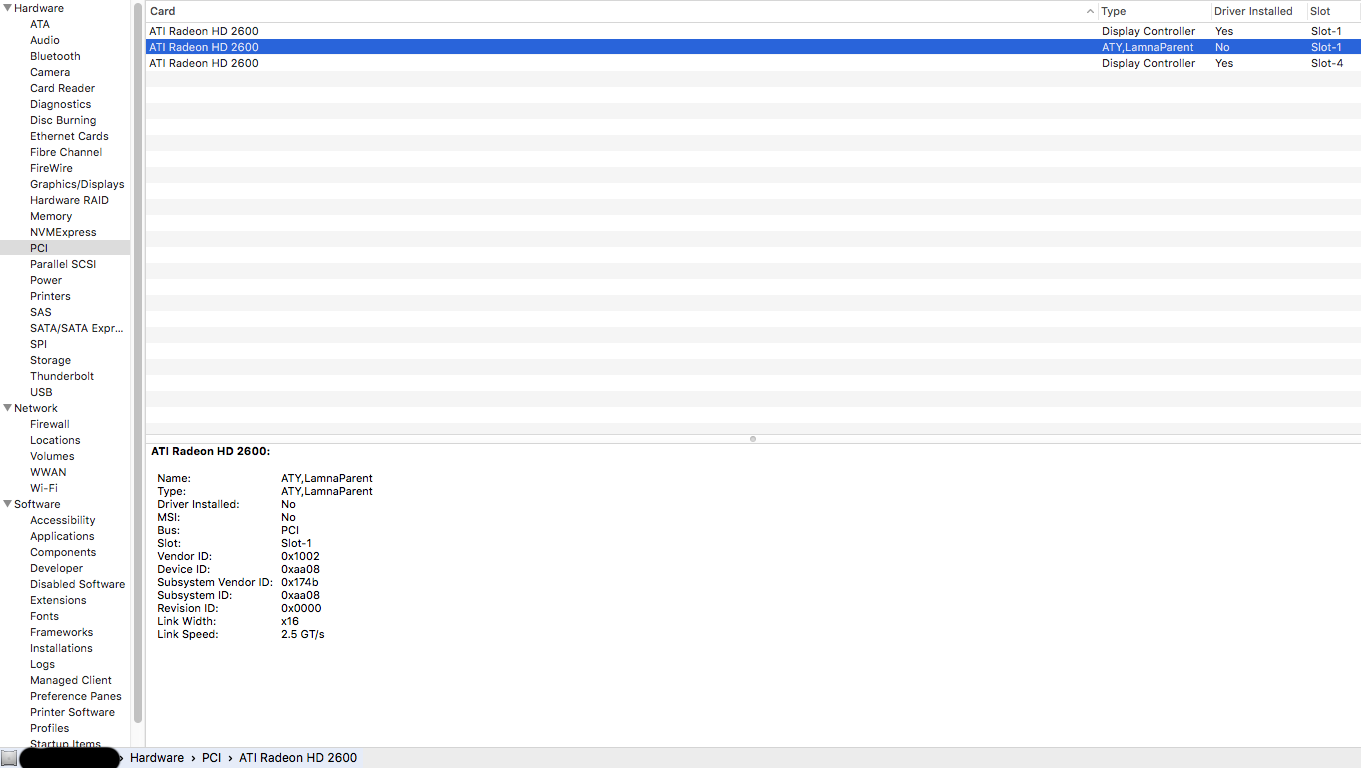Select Audio in the sidebar
1366x768 pixels.
tap(45, 40)
